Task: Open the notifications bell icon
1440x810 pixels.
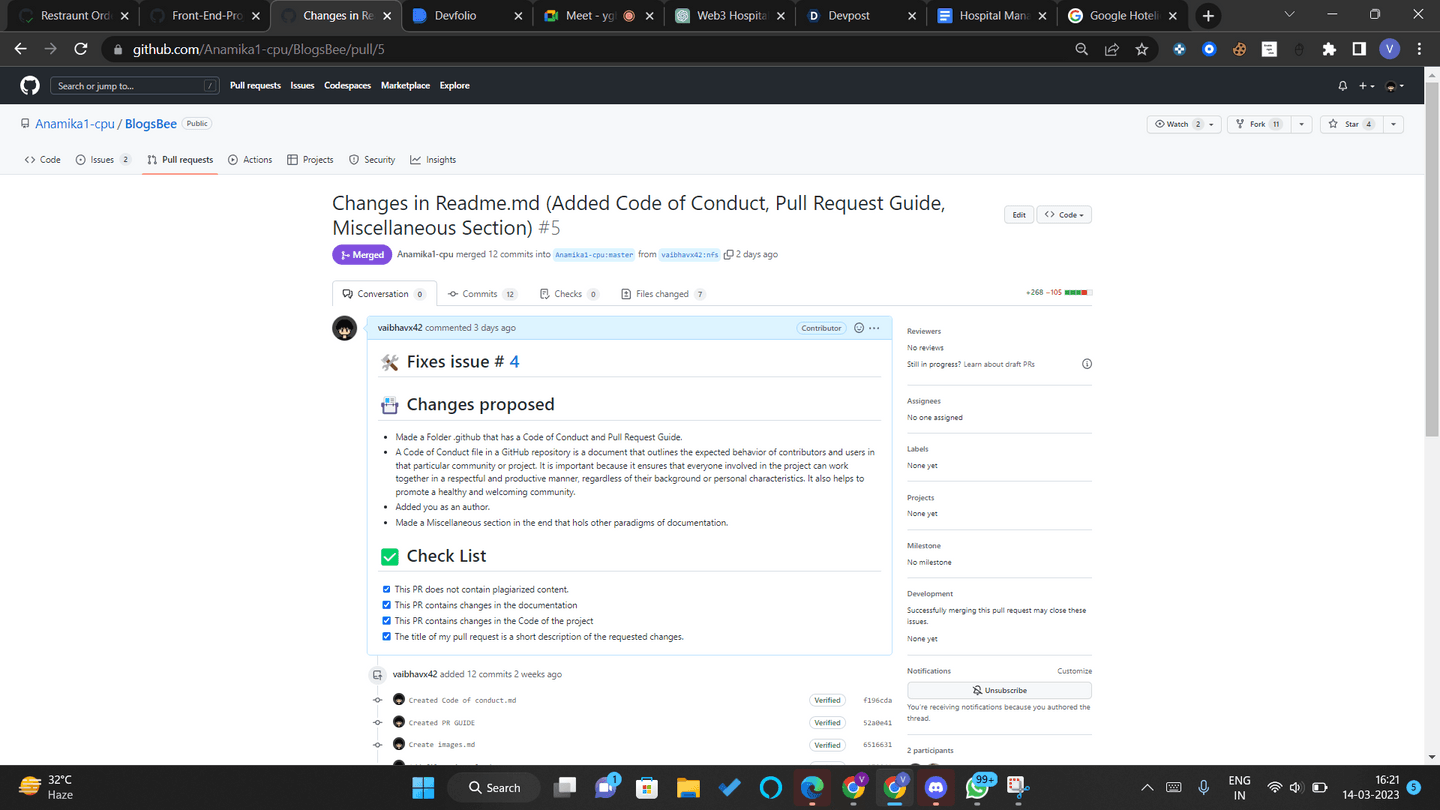Action: [x=1343, y=86]
